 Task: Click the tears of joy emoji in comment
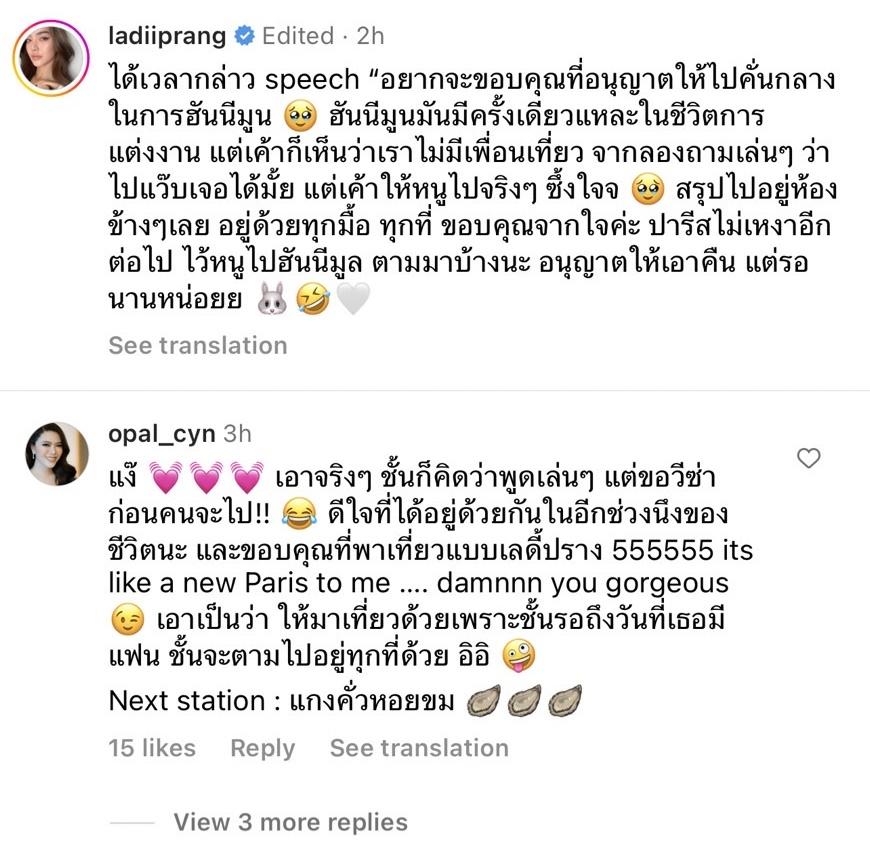click(x=299, y=513)
